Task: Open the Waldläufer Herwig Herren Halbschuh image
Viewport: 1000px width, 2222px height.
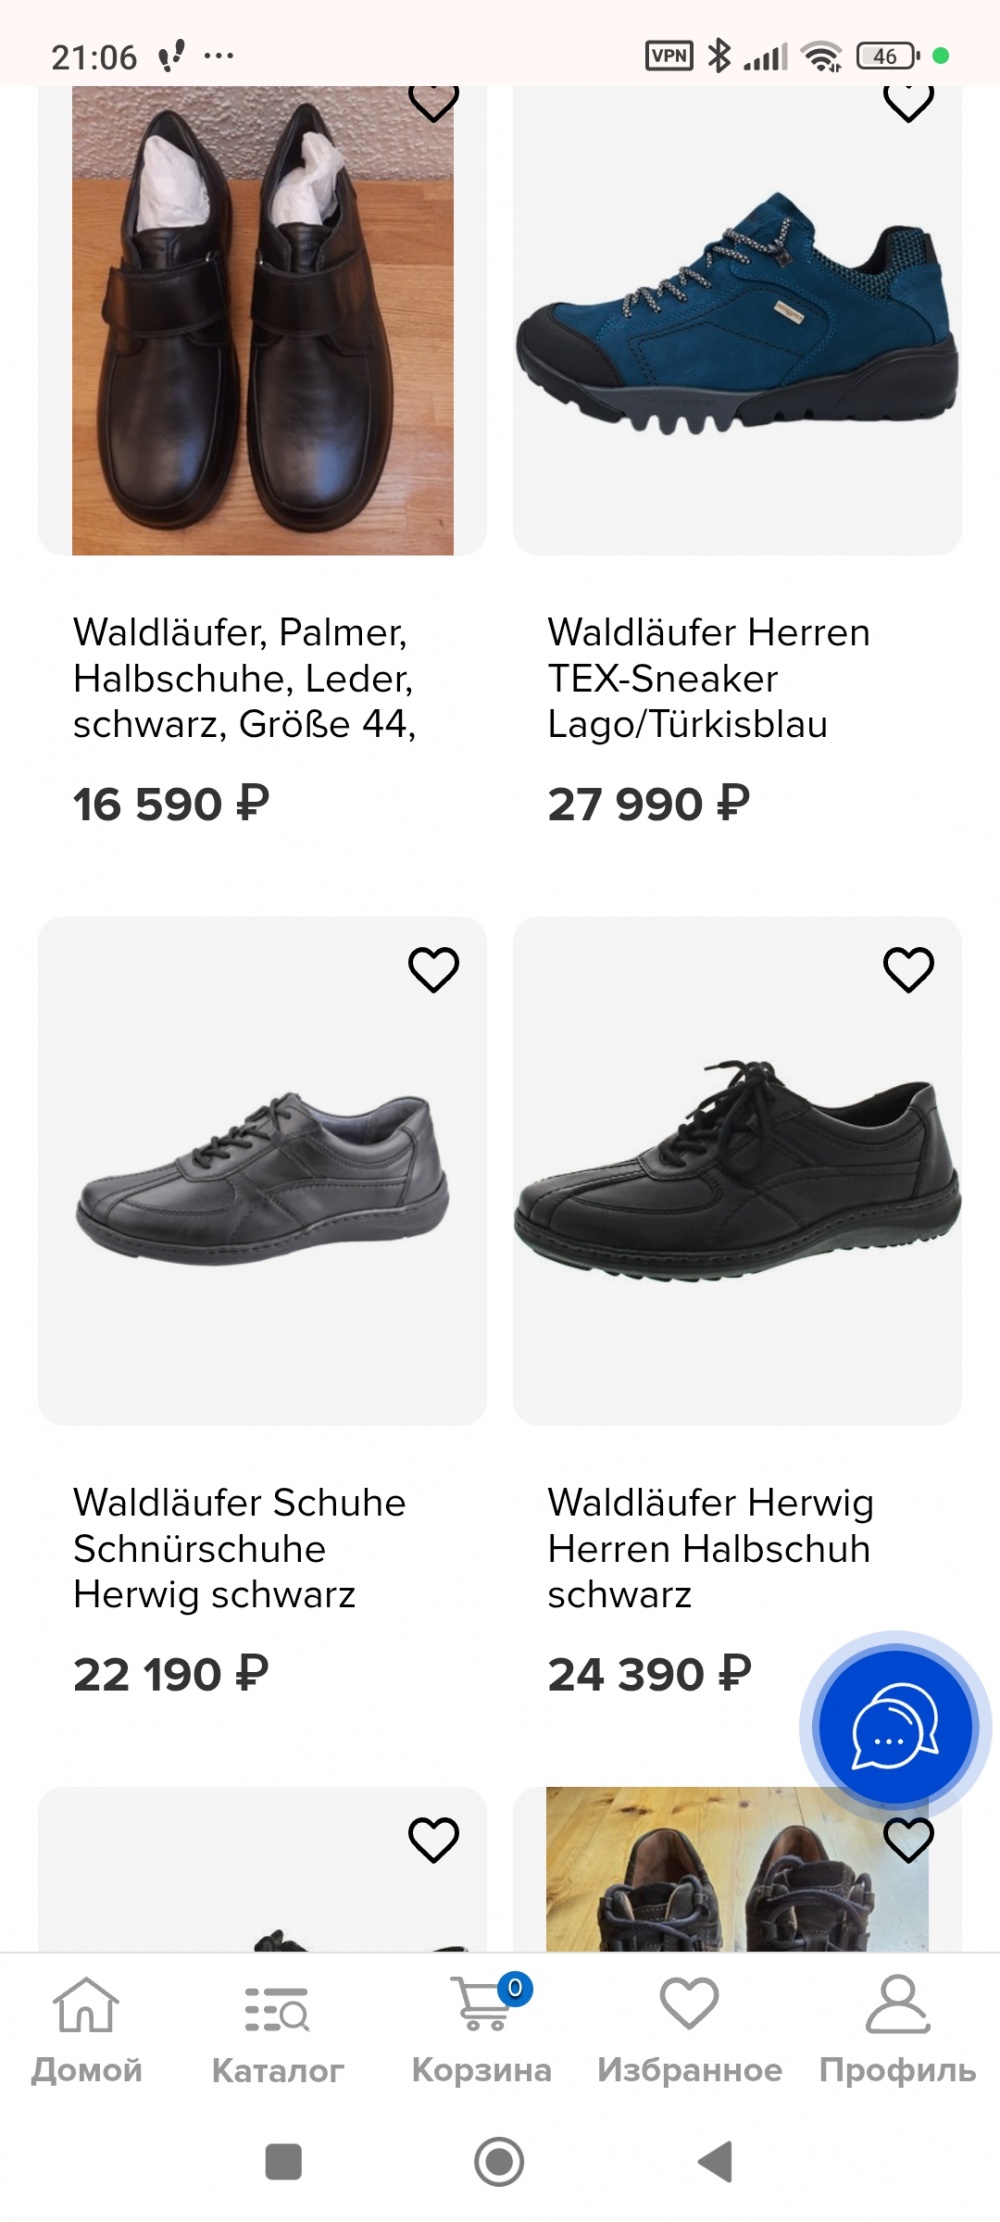Action: coord(737,1170)
